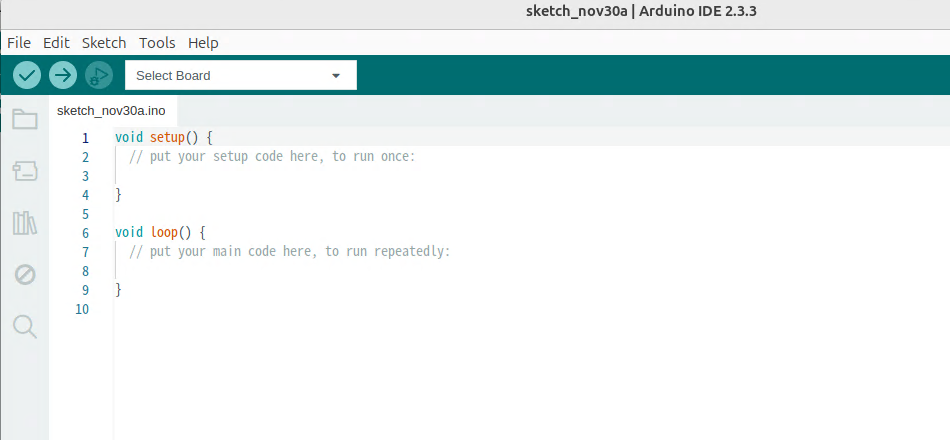Open the Library Manager books icon
Viewport: 950px width, 440px height.
[25, 223]
